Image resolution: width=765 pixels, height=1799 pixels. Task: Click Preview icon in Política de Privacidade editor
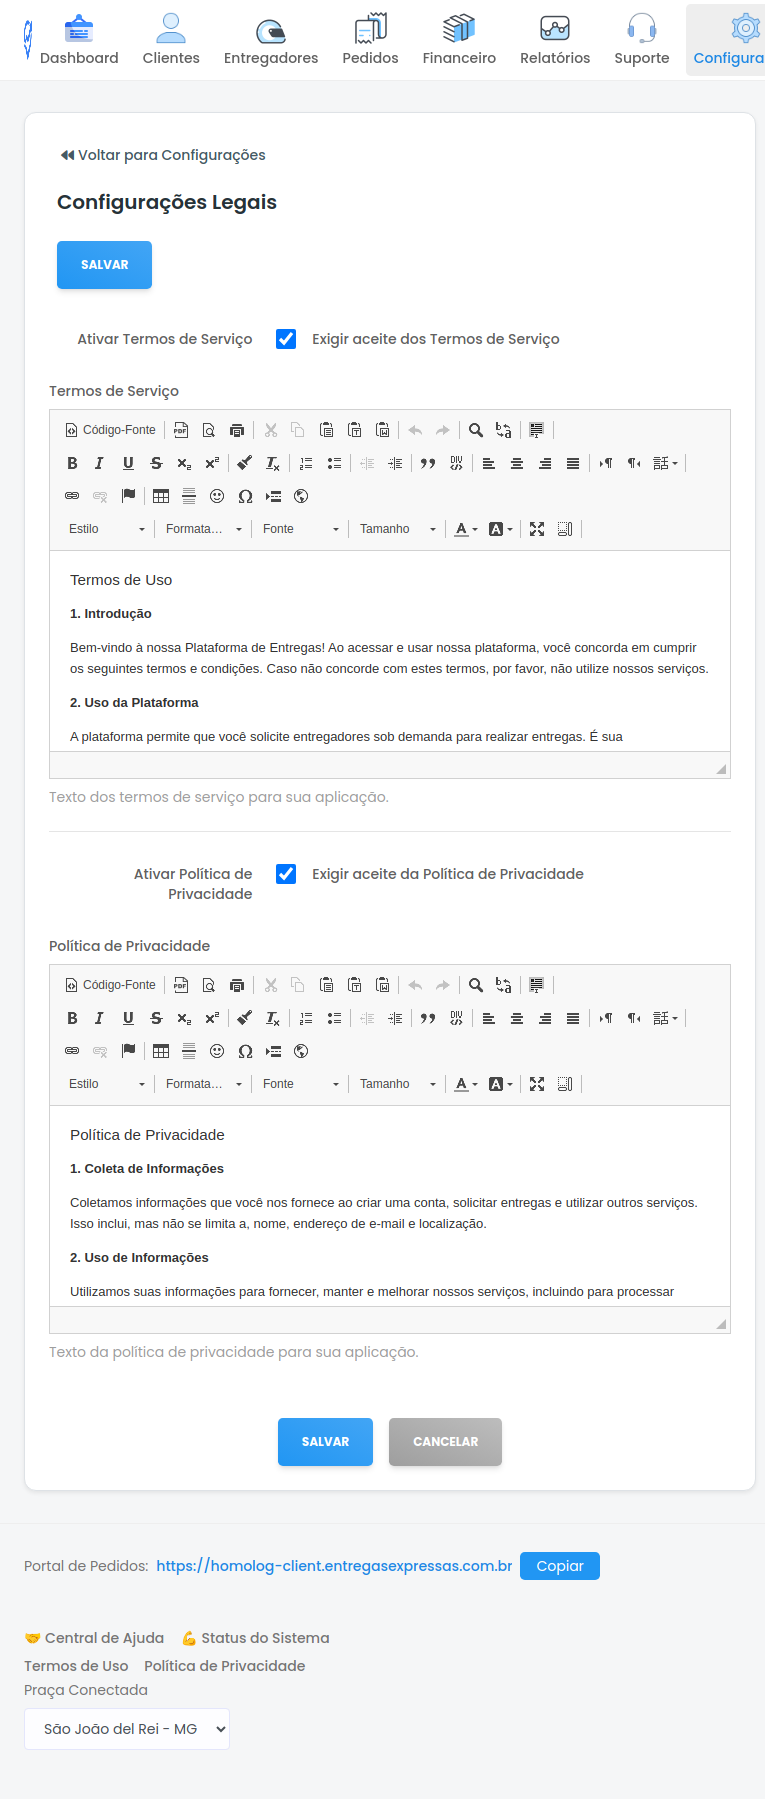pyautogui.click(x=209, y=985)
